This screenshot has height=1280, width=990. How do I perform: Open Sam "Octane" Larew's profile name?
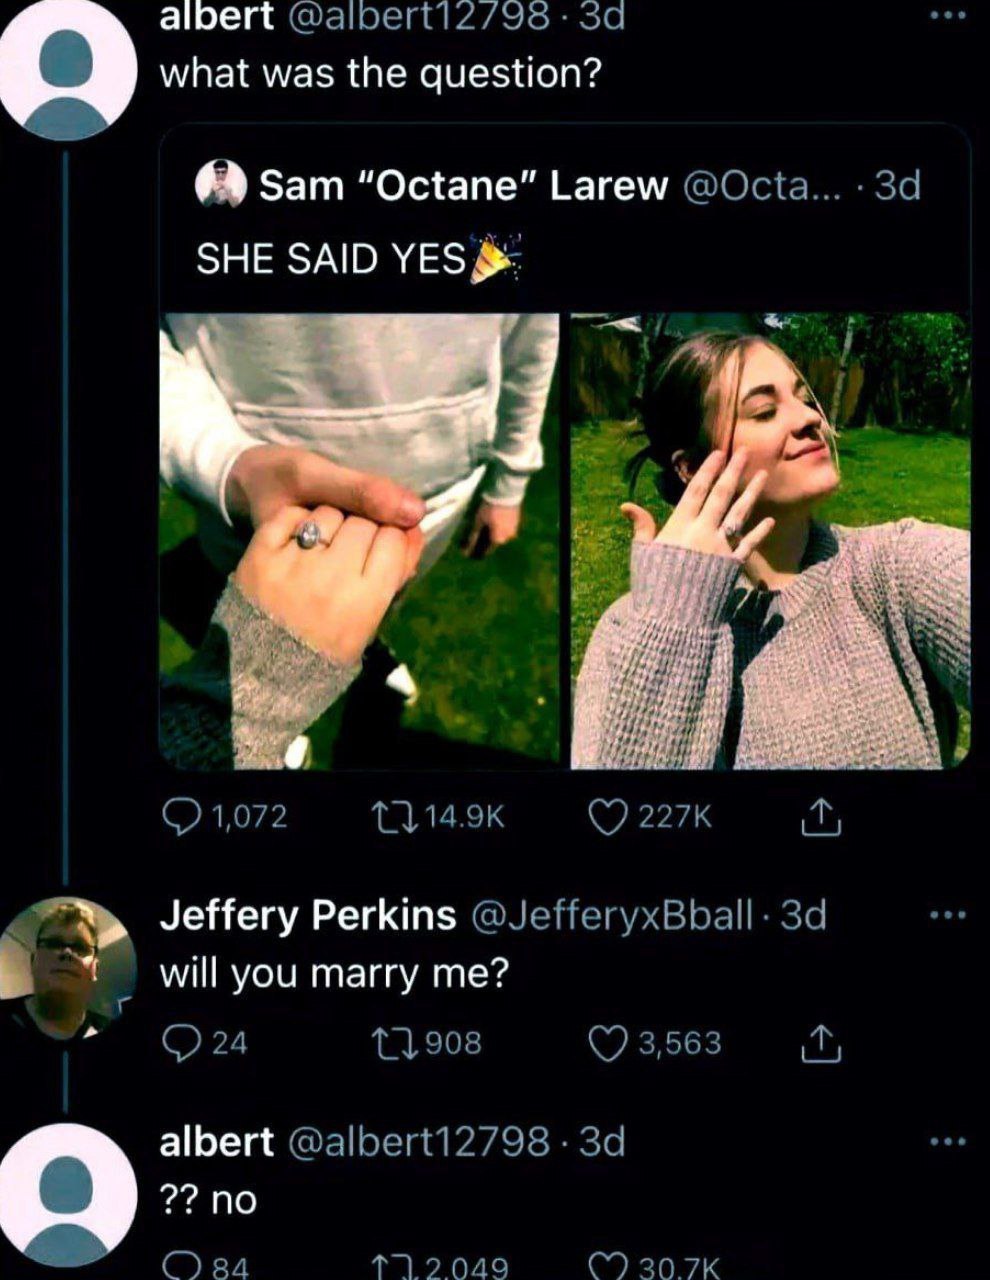point(463,185)
